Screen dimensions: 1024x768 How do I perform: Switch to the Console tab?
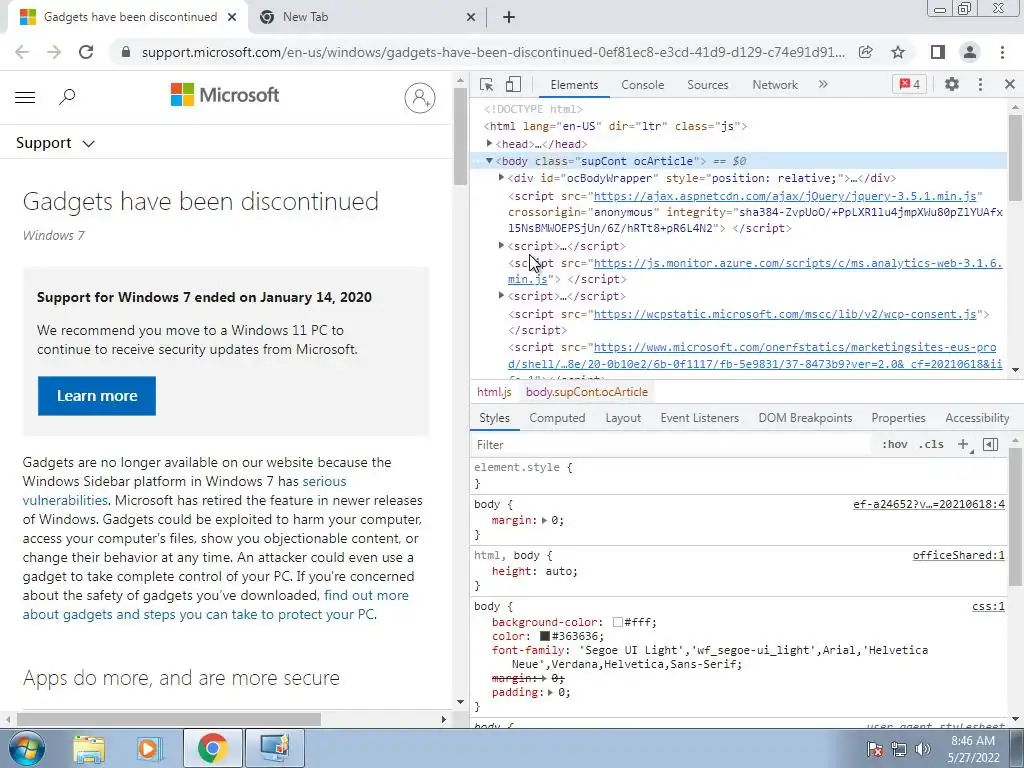[643, 85]
